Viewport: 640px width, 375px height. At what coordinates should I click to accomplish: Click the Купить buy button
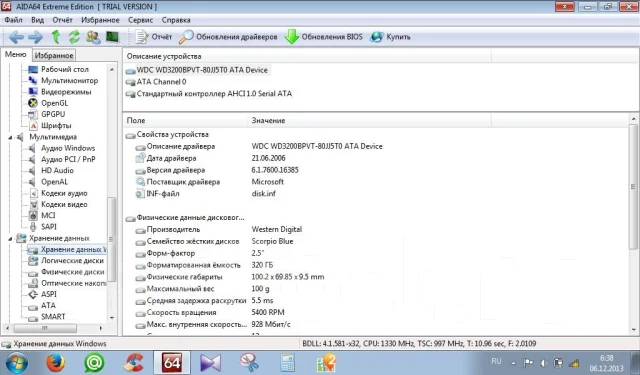(390, 37)
